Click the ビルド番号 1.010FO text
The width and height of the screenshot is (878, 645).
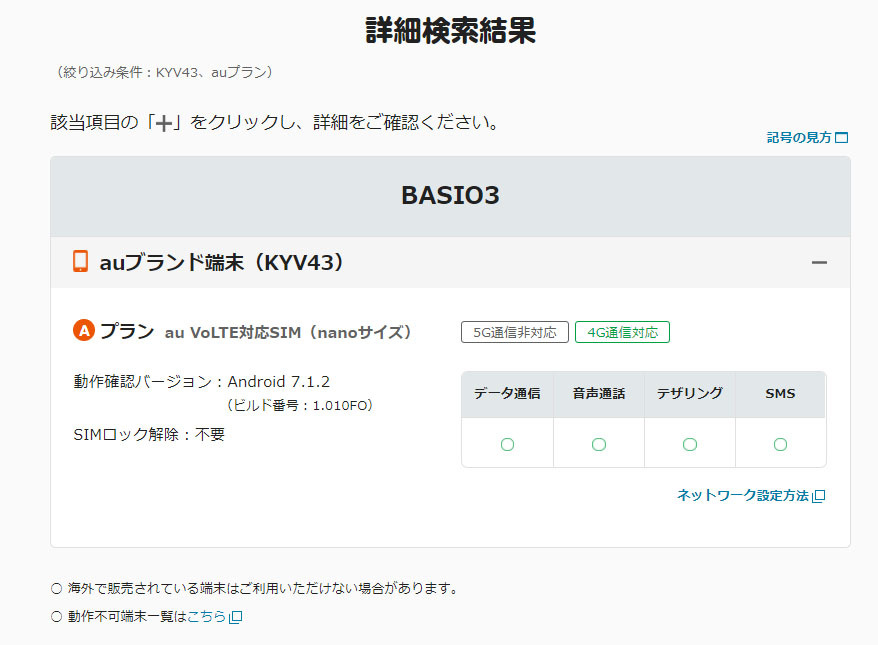[299, 405]
